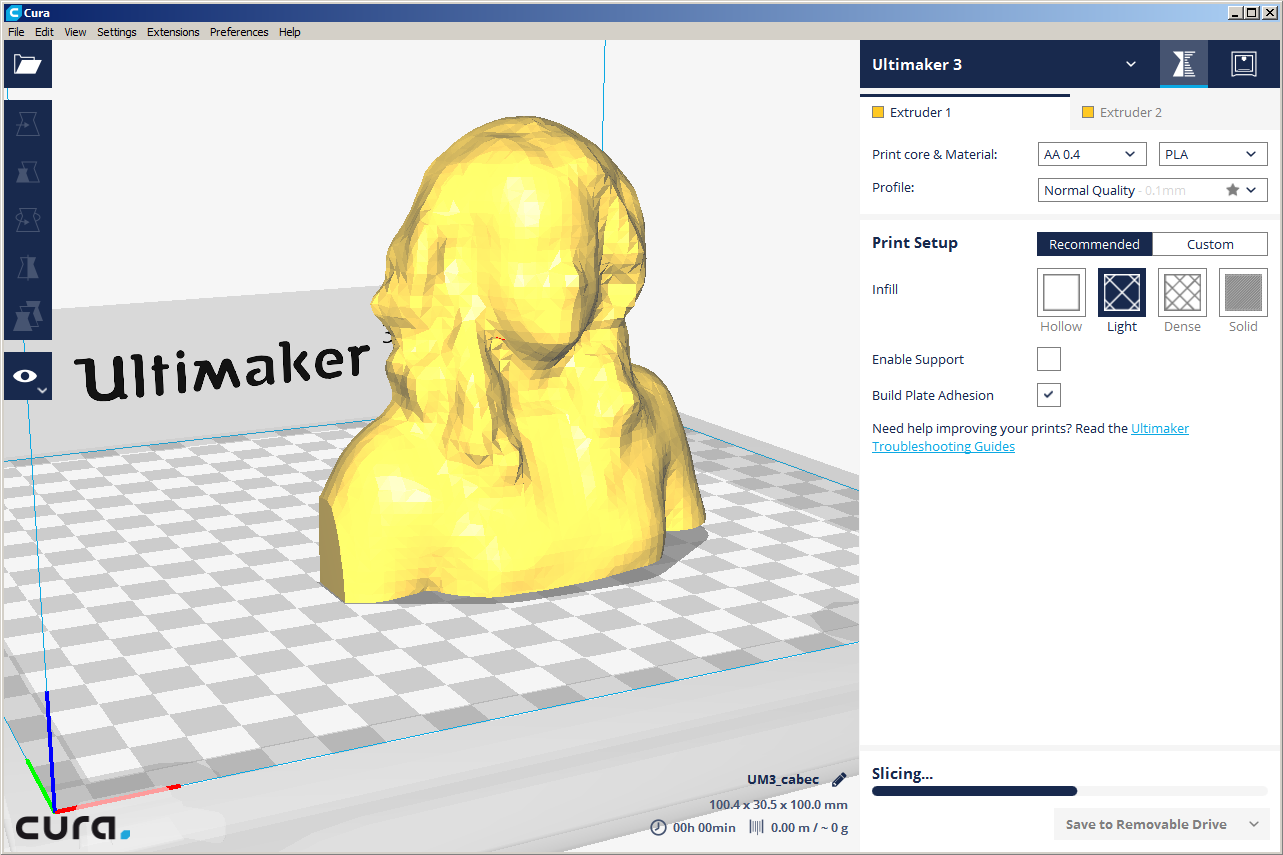1283x855 pixels.
Task: Click the Extruder 2 yellow color swatch
Action: point(1088,113)
